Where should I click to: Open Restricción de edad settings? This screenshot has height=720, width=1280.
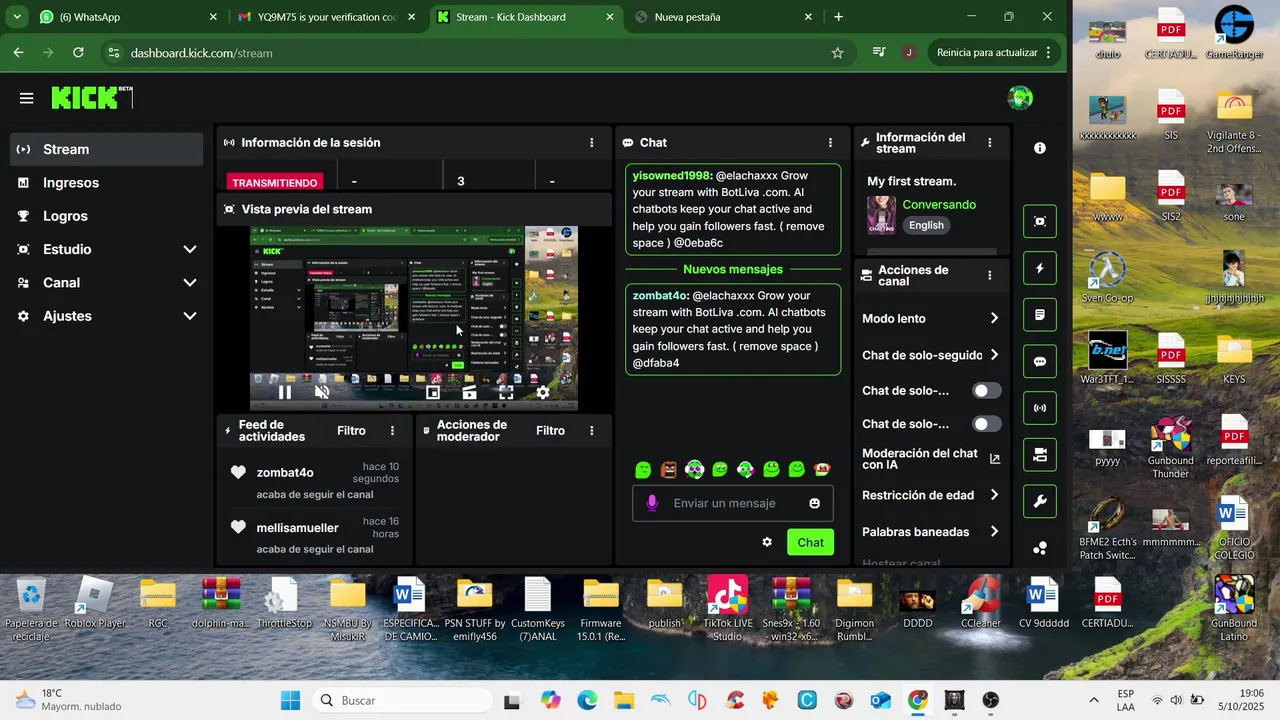point(931,495)
